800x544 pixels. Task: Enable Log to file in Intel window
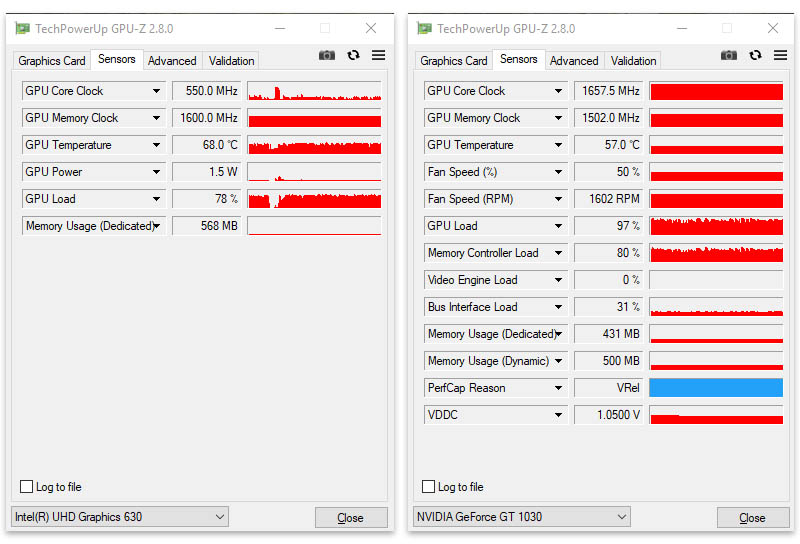click(x=27, y=486)
